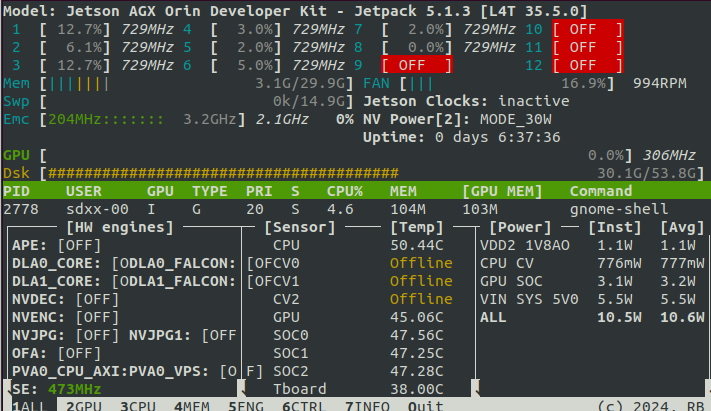Click the red OFF box for CPU 9
This screenshot has height=411, width=711.
(417, 65)
